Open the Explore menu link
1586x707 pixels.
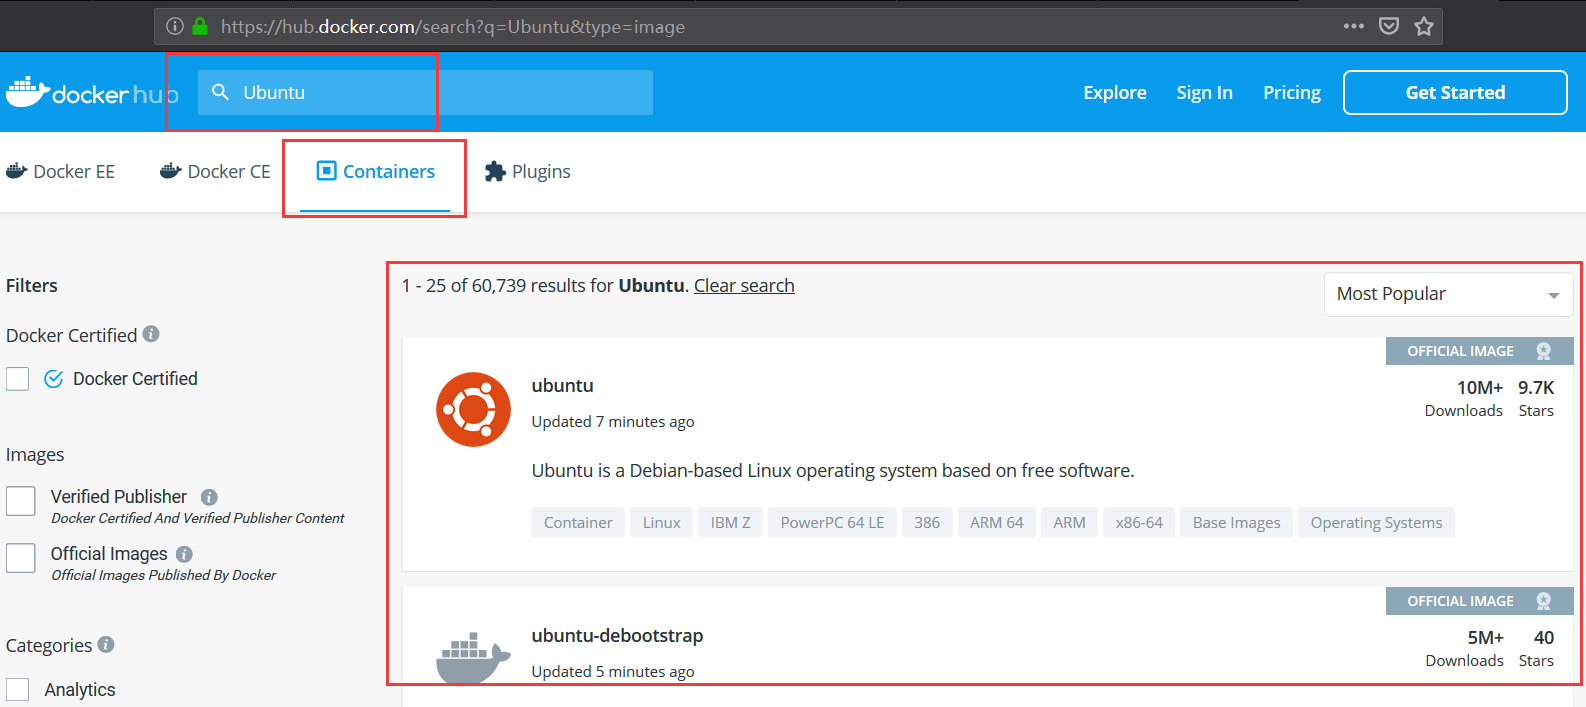click(1115, 92)
